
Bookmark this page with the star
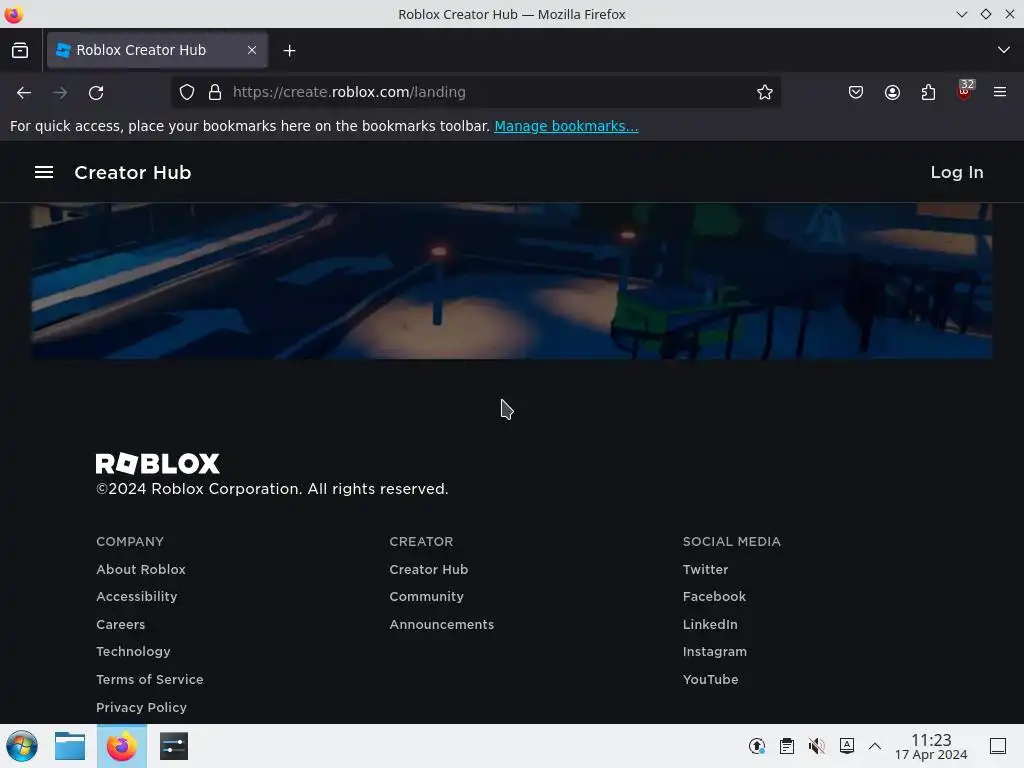pos(765,92)
